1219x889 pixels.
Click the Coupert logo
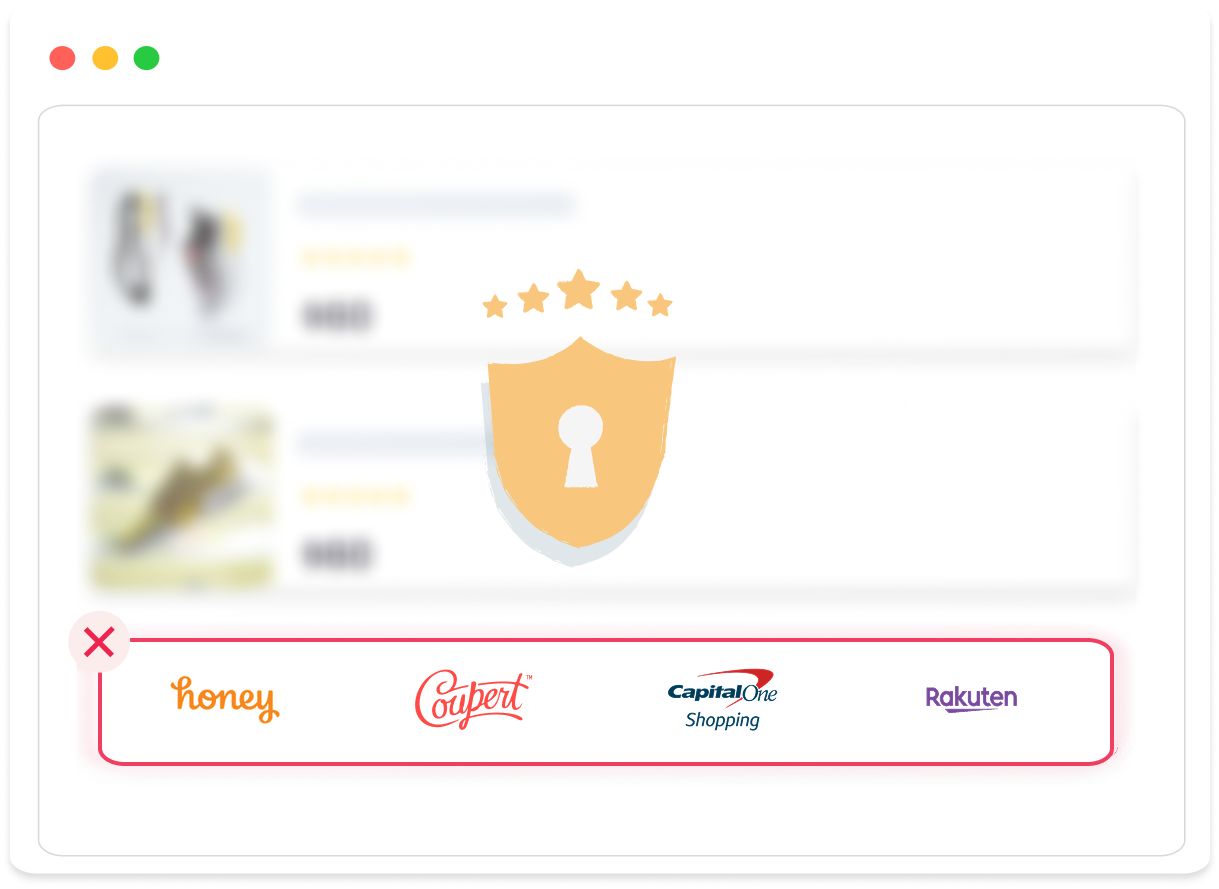(473, 699)
